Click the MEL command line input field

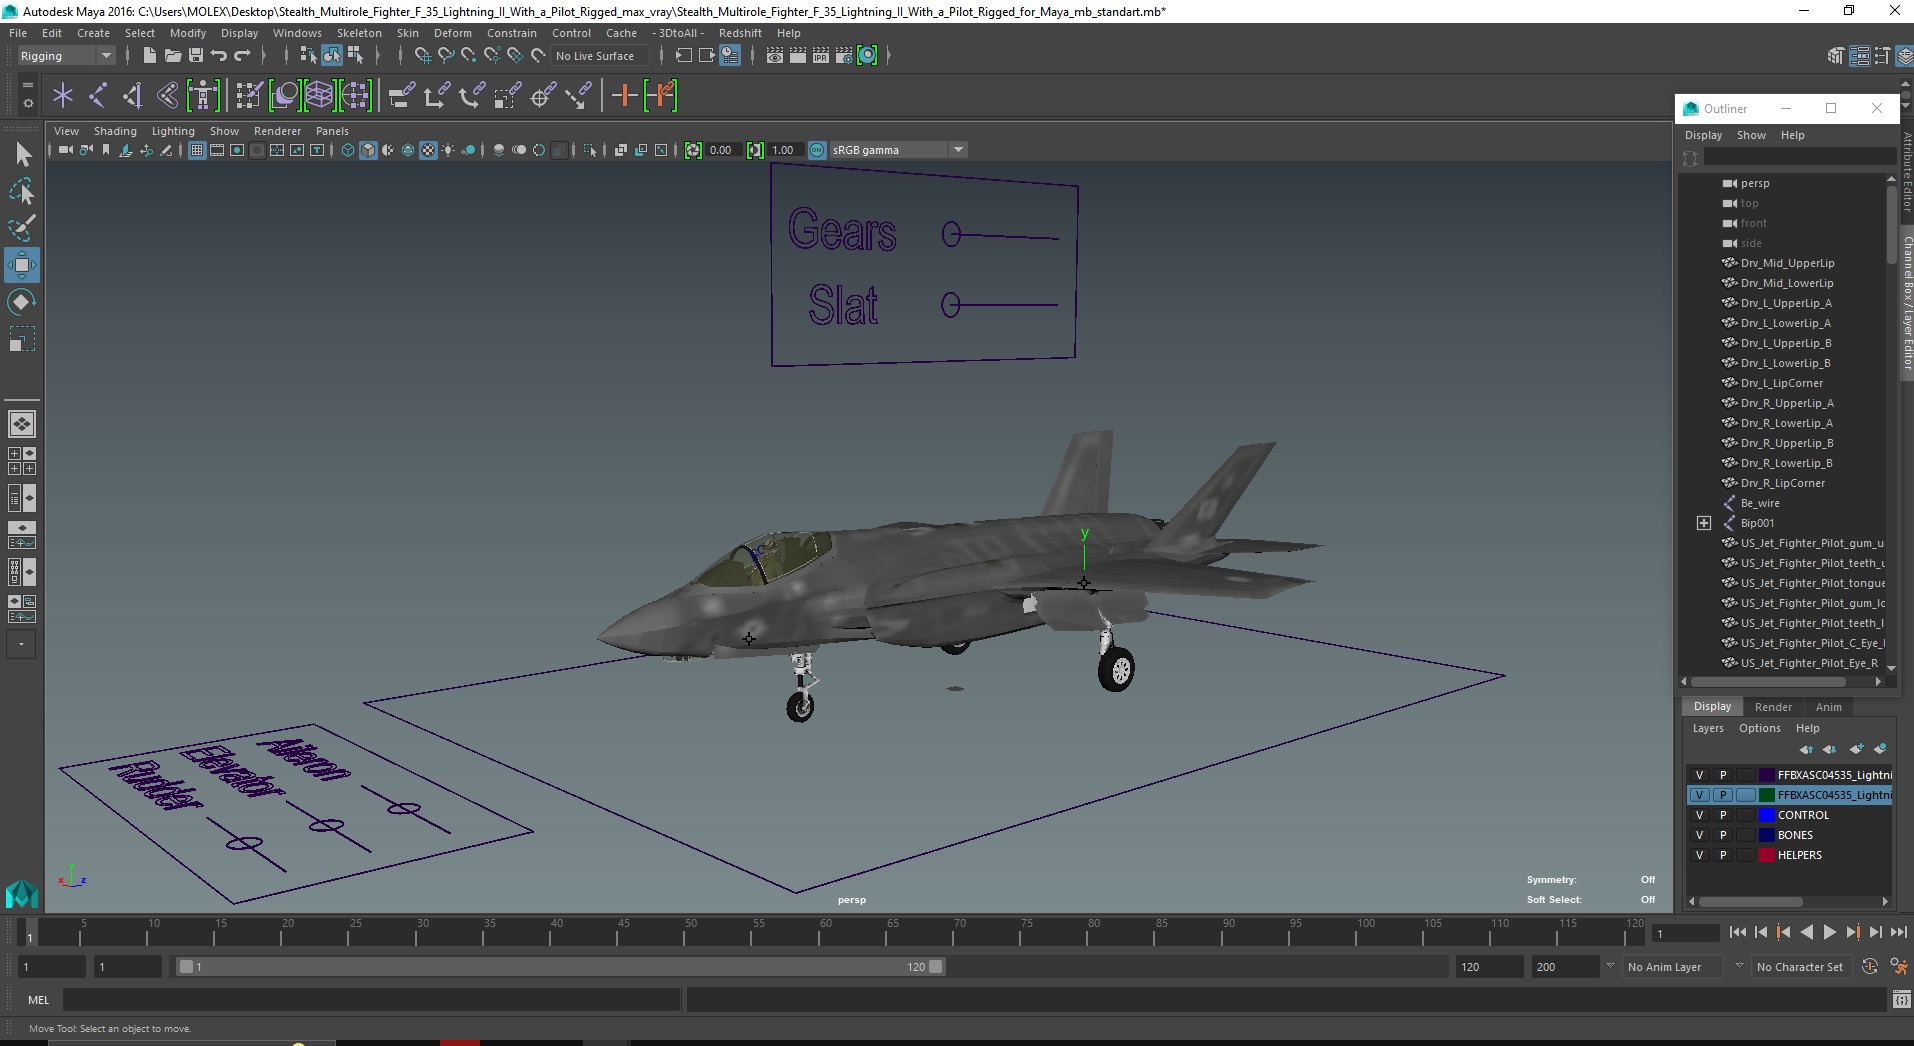[371, 1000]
